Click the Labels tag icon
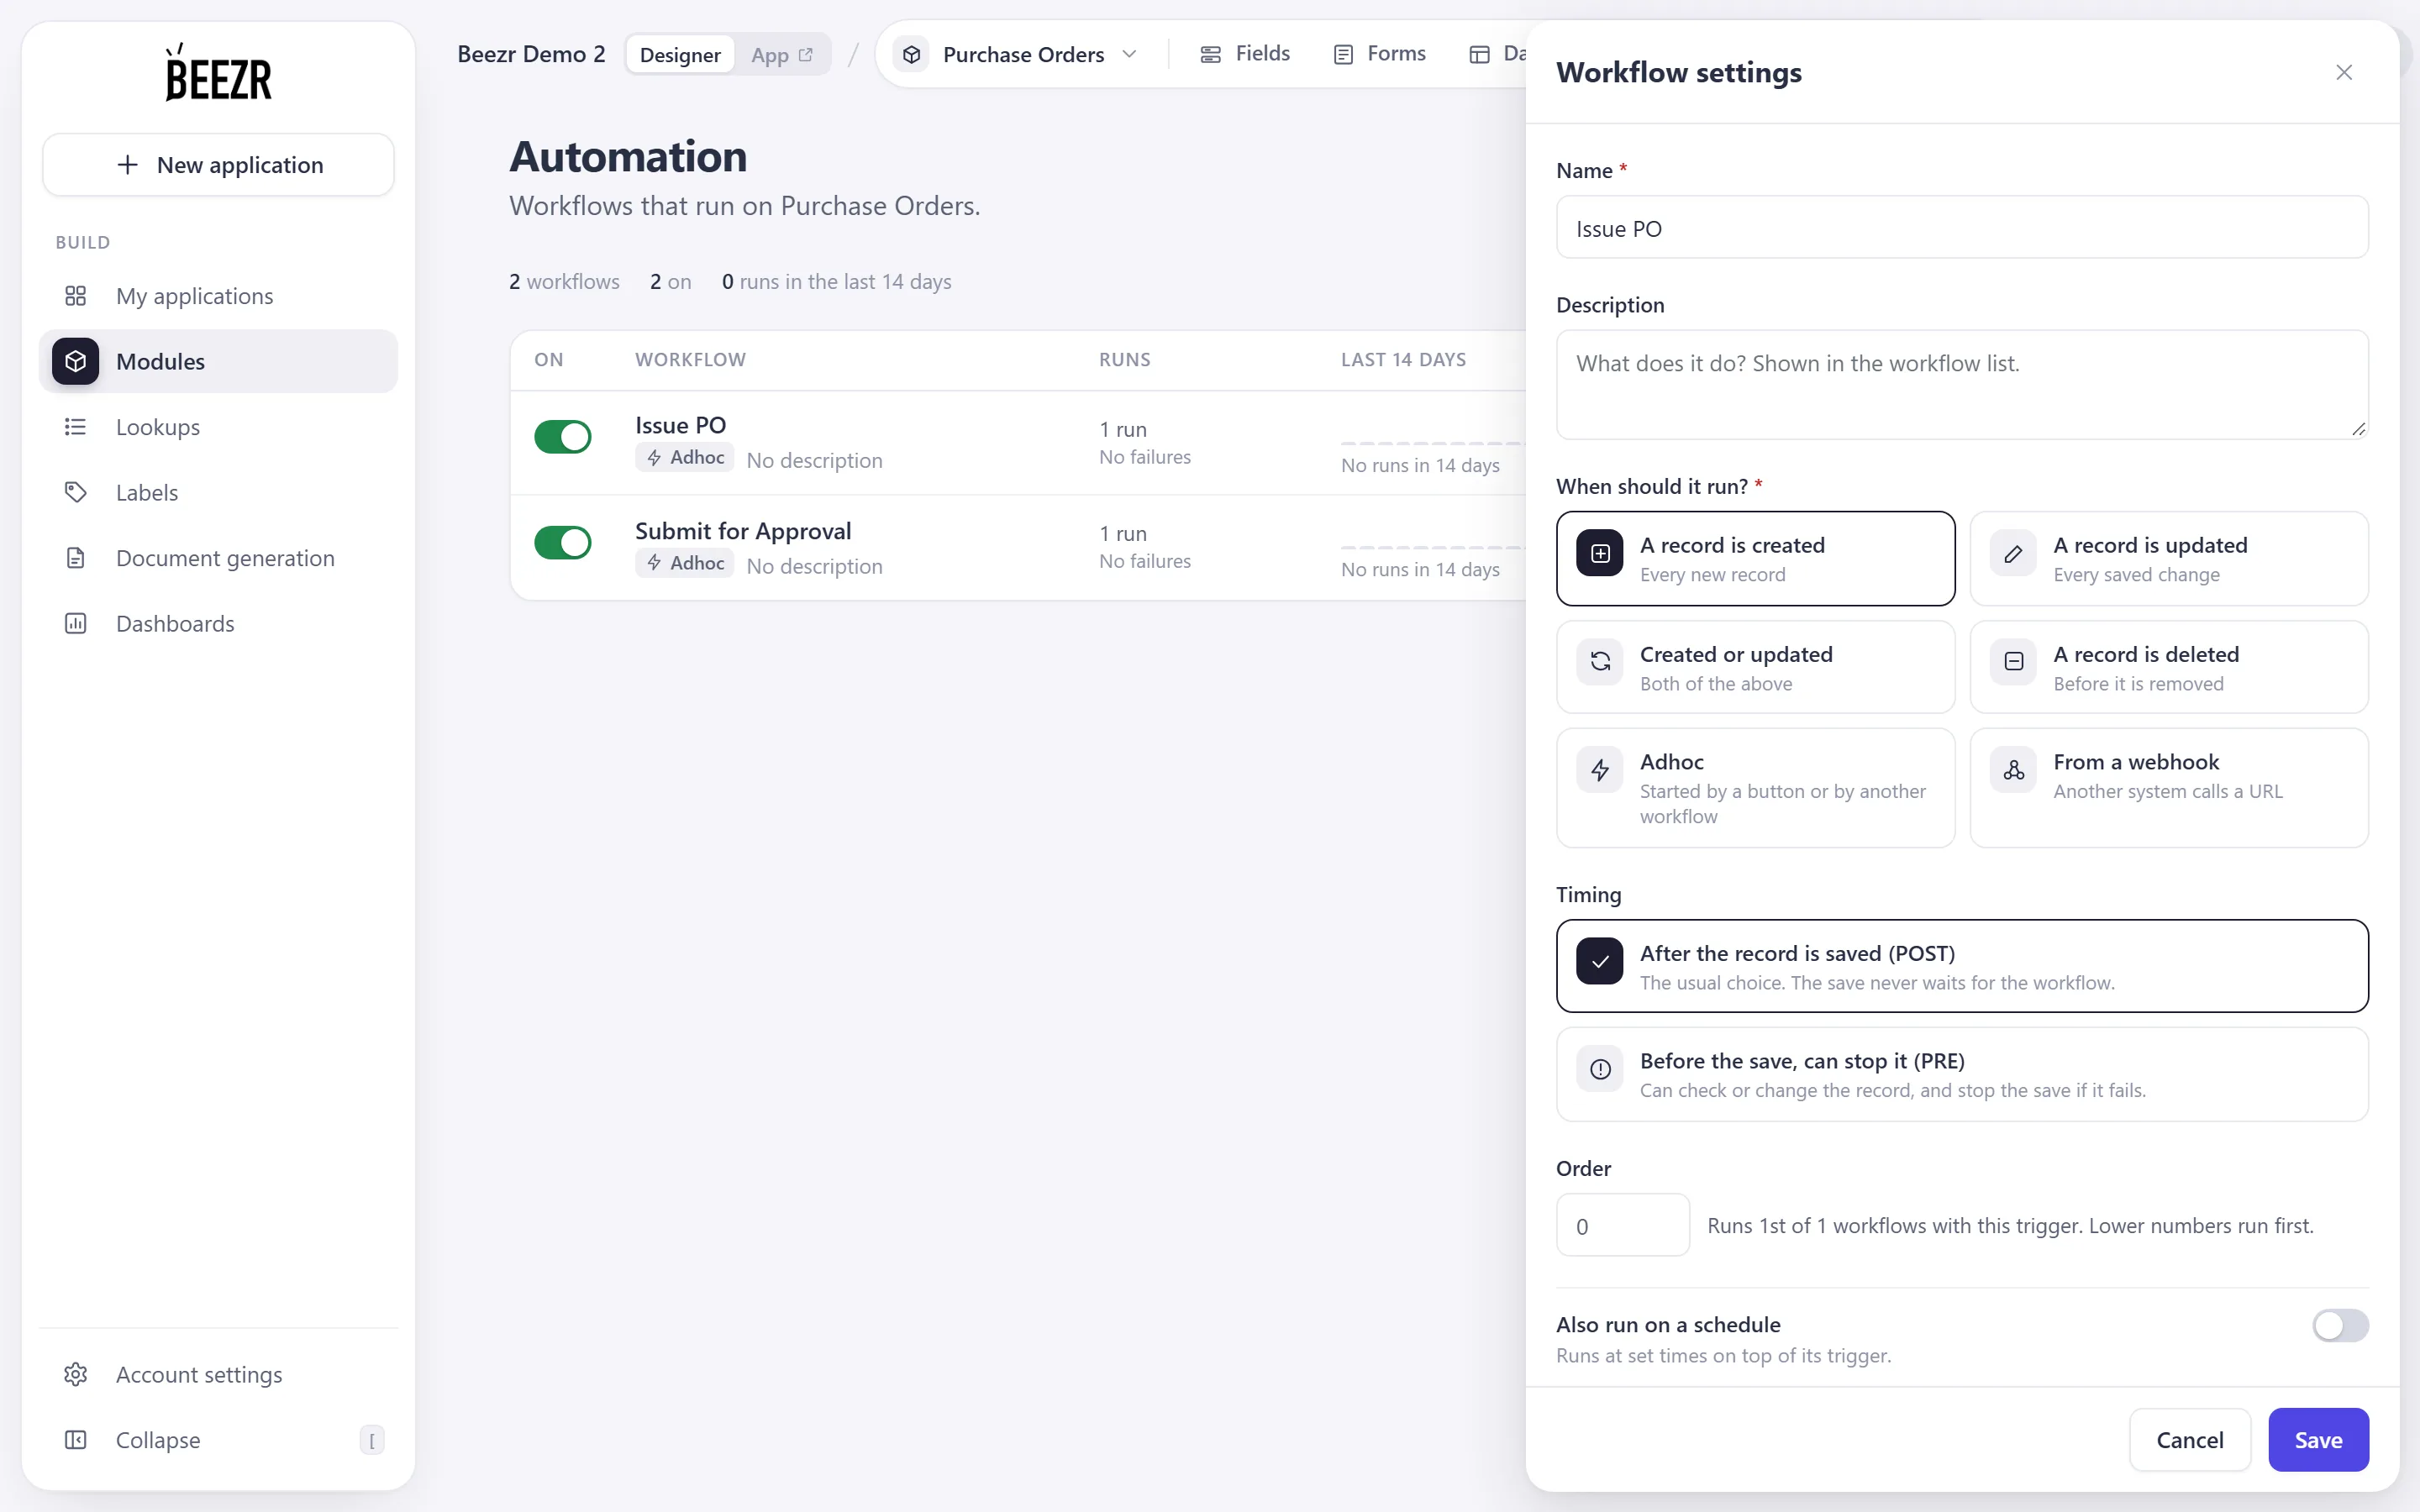 click(76, 492)
